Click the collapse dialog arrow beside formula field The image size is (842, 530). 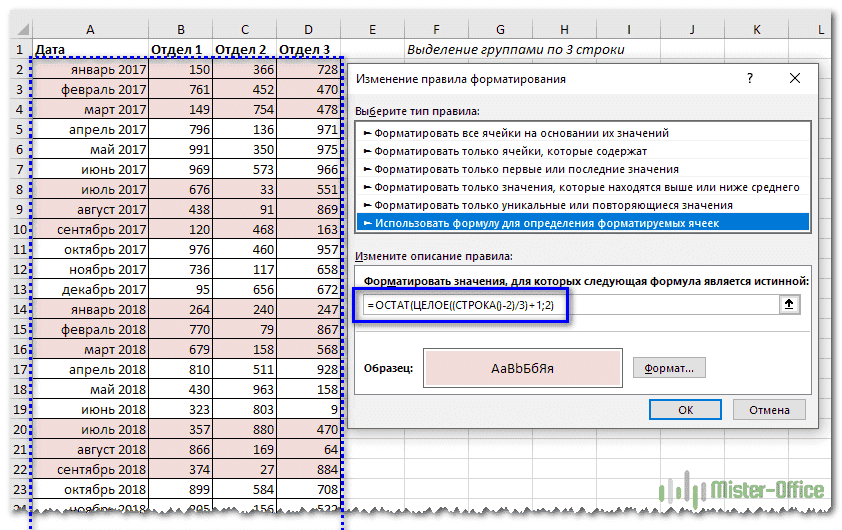(x=790, y=306)
